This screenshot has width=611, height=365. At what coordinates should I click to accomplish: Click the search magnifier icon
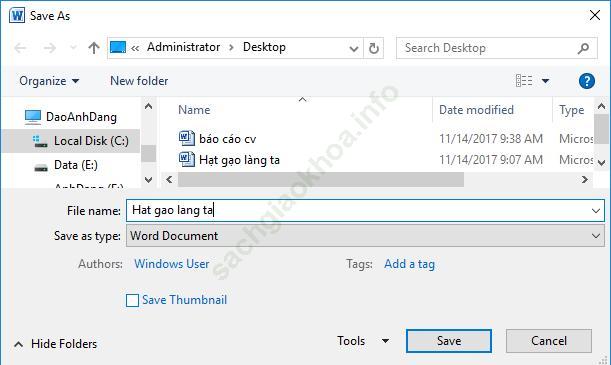[583, 48]
